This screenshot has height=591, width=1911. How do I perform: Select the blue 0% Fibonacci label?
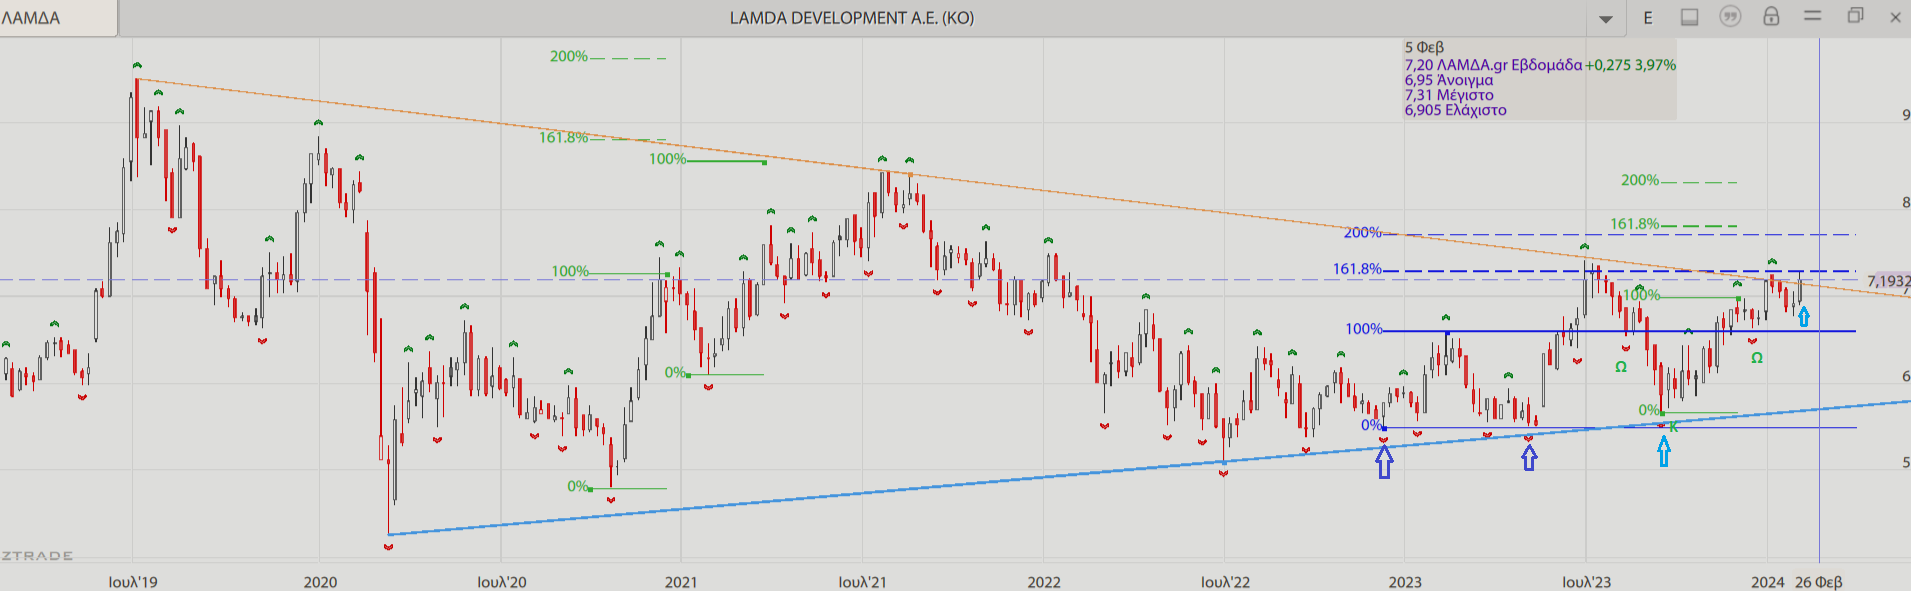click(x=1371, y=425)
